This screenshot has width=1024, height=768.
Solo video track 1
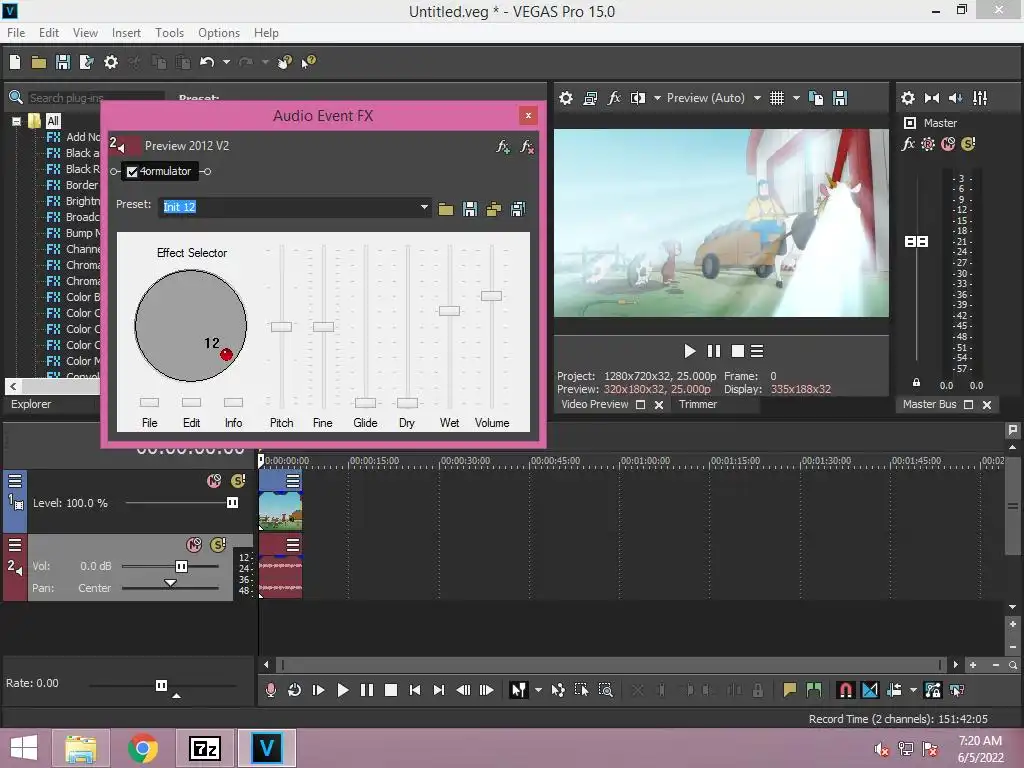(x=238, y=481)
